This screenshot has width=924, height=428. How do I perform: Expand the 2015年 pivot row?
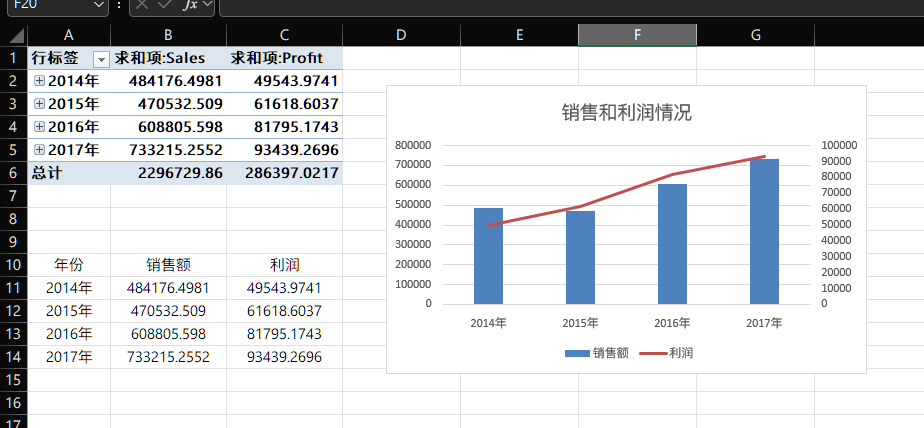pos(39,104)
